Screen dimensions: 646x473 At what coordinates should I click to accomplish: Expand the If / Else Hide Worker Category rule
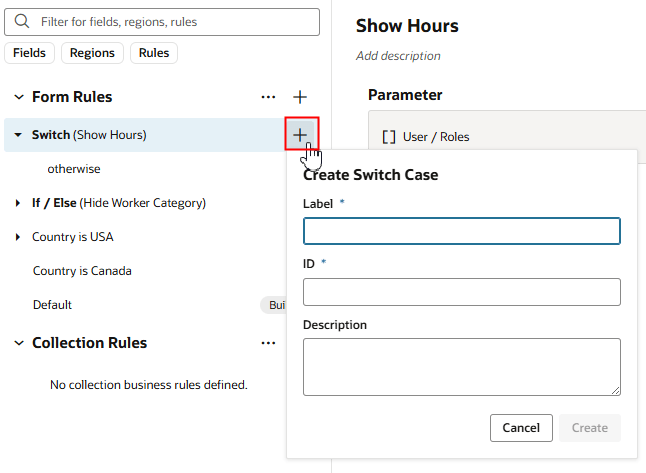pos(18,203)
